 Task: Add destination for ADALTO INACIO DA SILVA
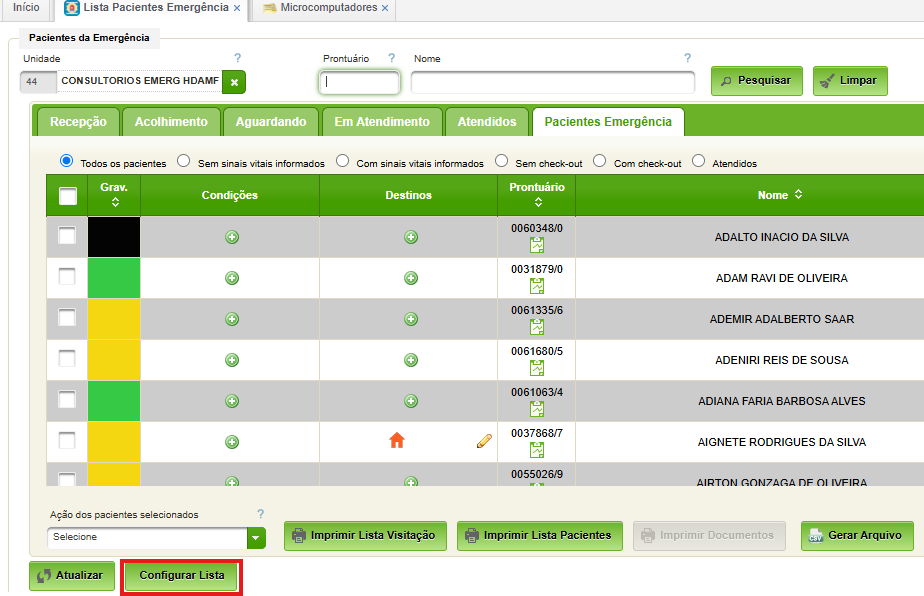(411, 237)
